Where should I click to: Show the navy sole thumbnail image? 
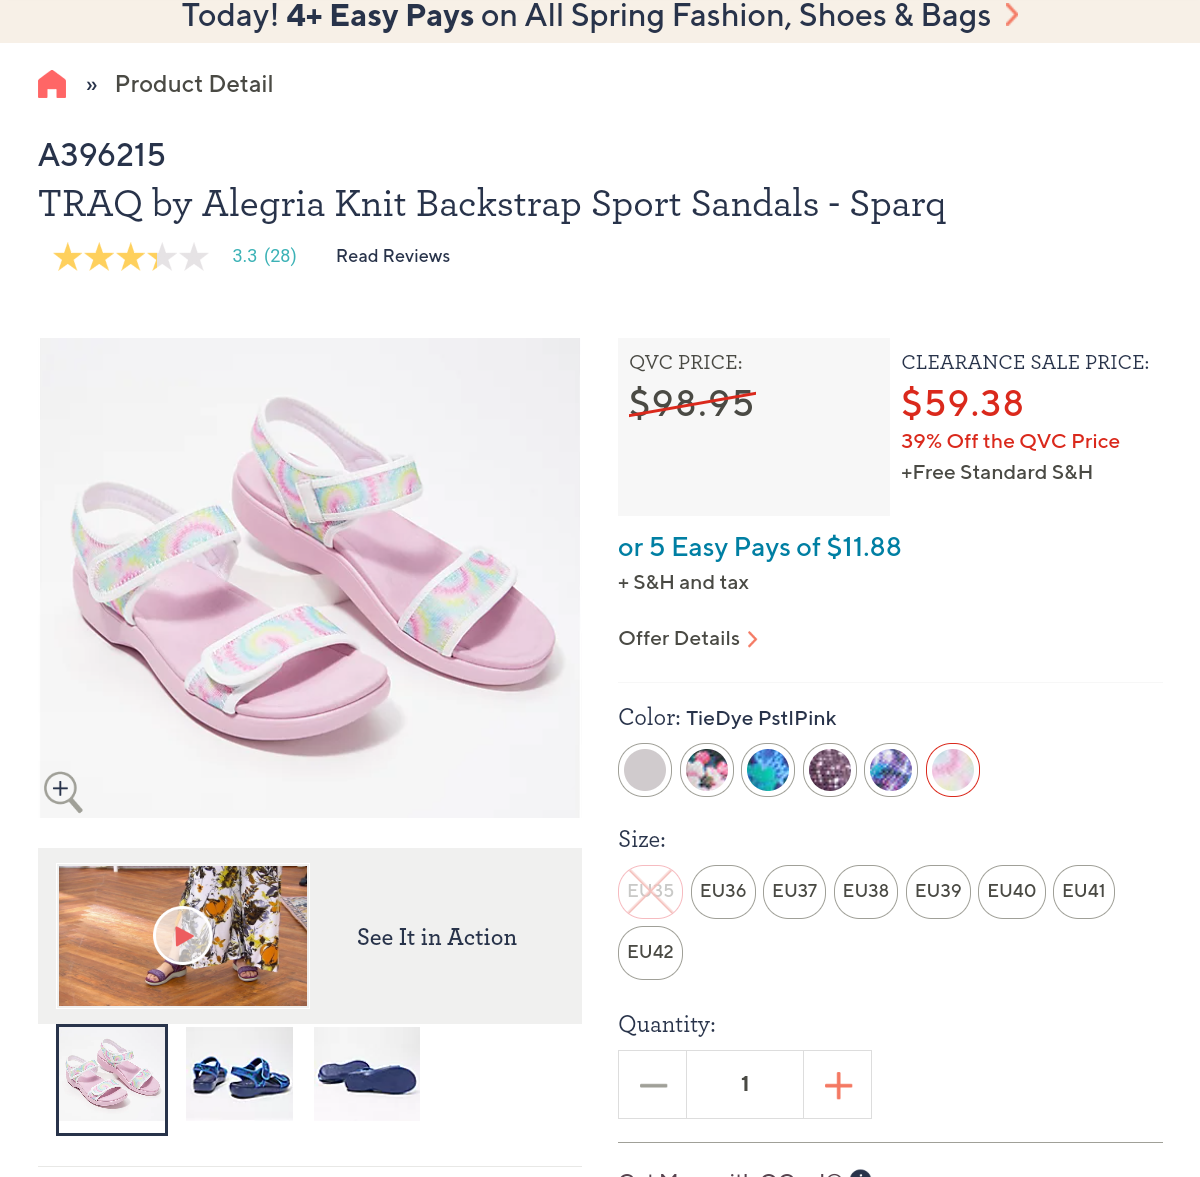(367, 1074)
